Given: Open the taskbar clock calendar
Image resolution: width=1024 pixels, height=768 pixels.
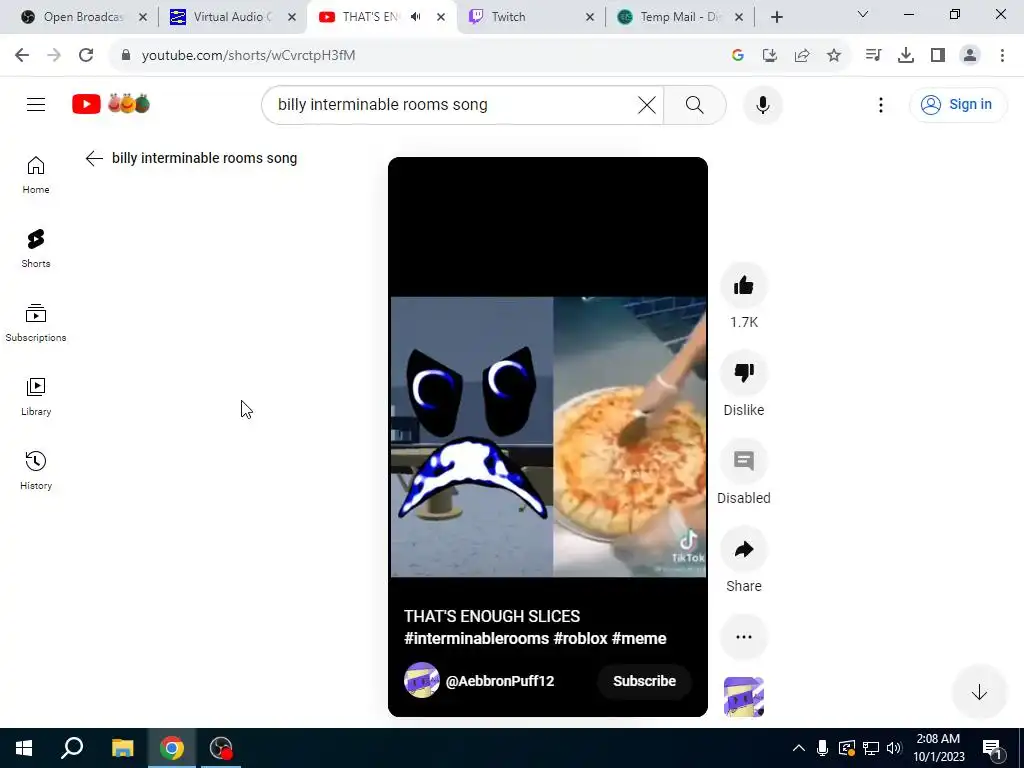Looking at the screenshot, I should 938,748.
